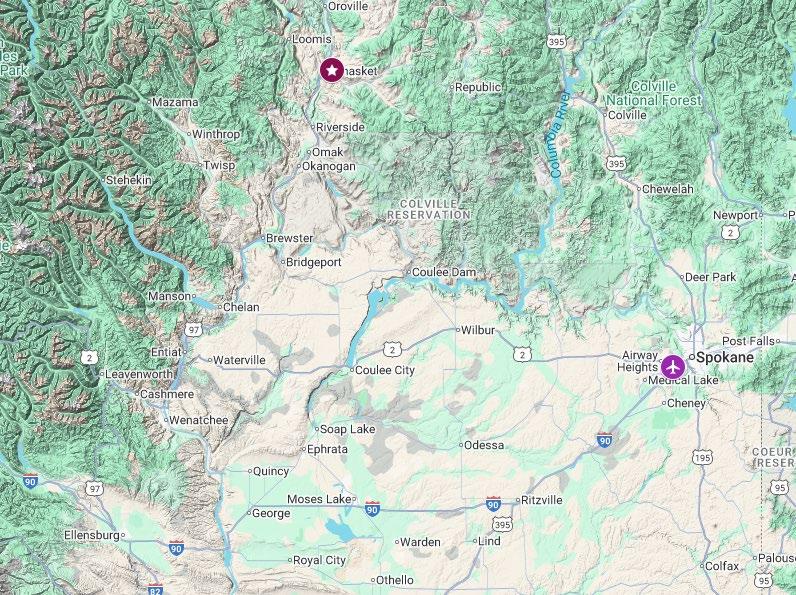This screenshot has height=595, width=796.
Task: Click the US 2 shield near Coulee City
Action: pyautogui.click(x=392, y=350)
